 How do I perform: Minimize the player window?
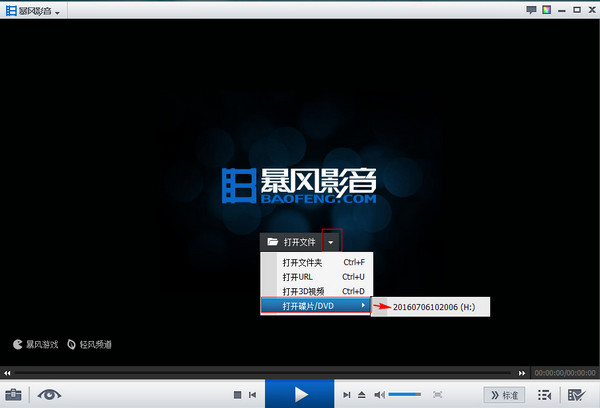pos(562,10)
